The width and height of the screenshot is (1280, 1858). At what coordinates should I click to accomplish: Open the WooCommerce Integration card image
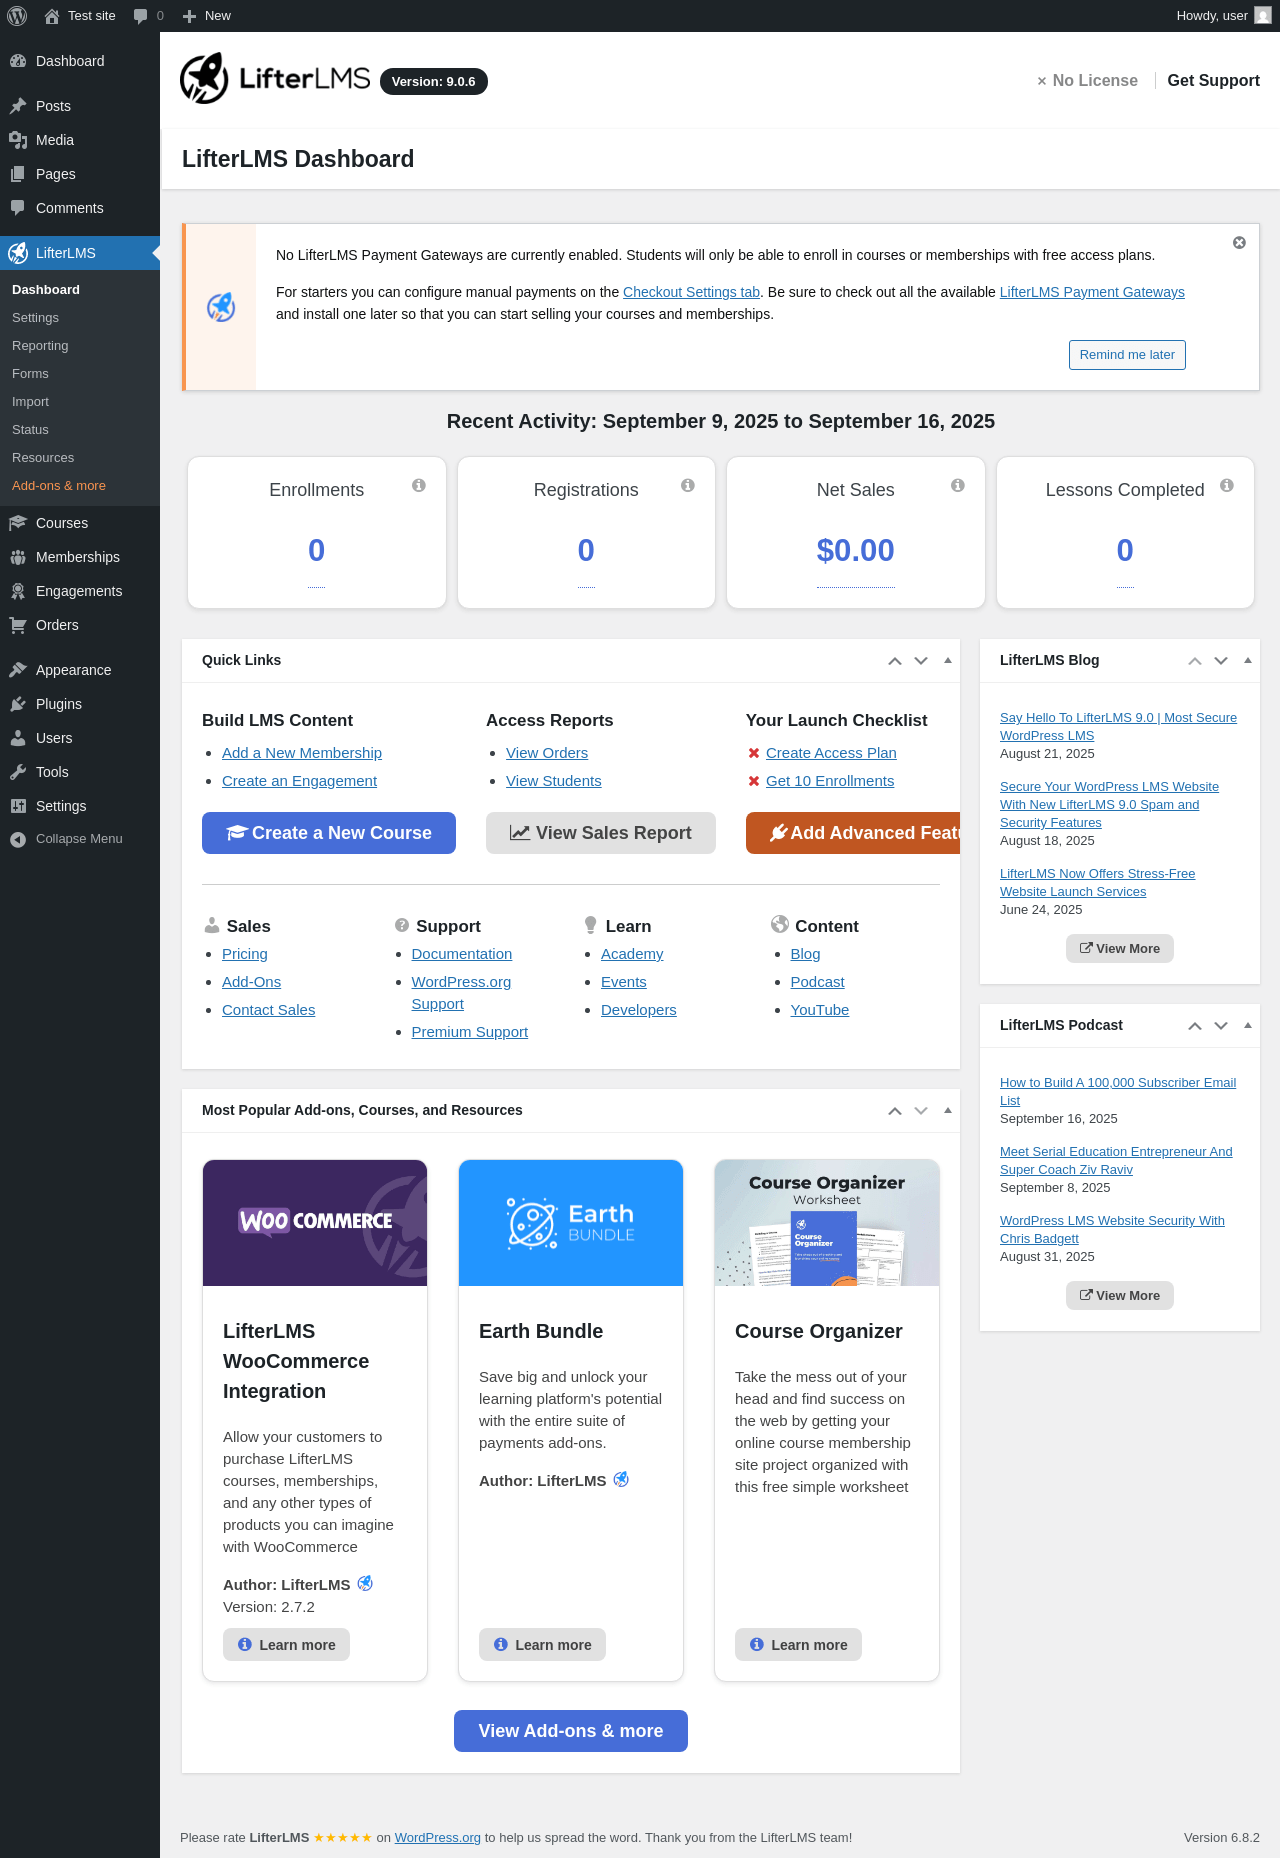(315, 1223)
